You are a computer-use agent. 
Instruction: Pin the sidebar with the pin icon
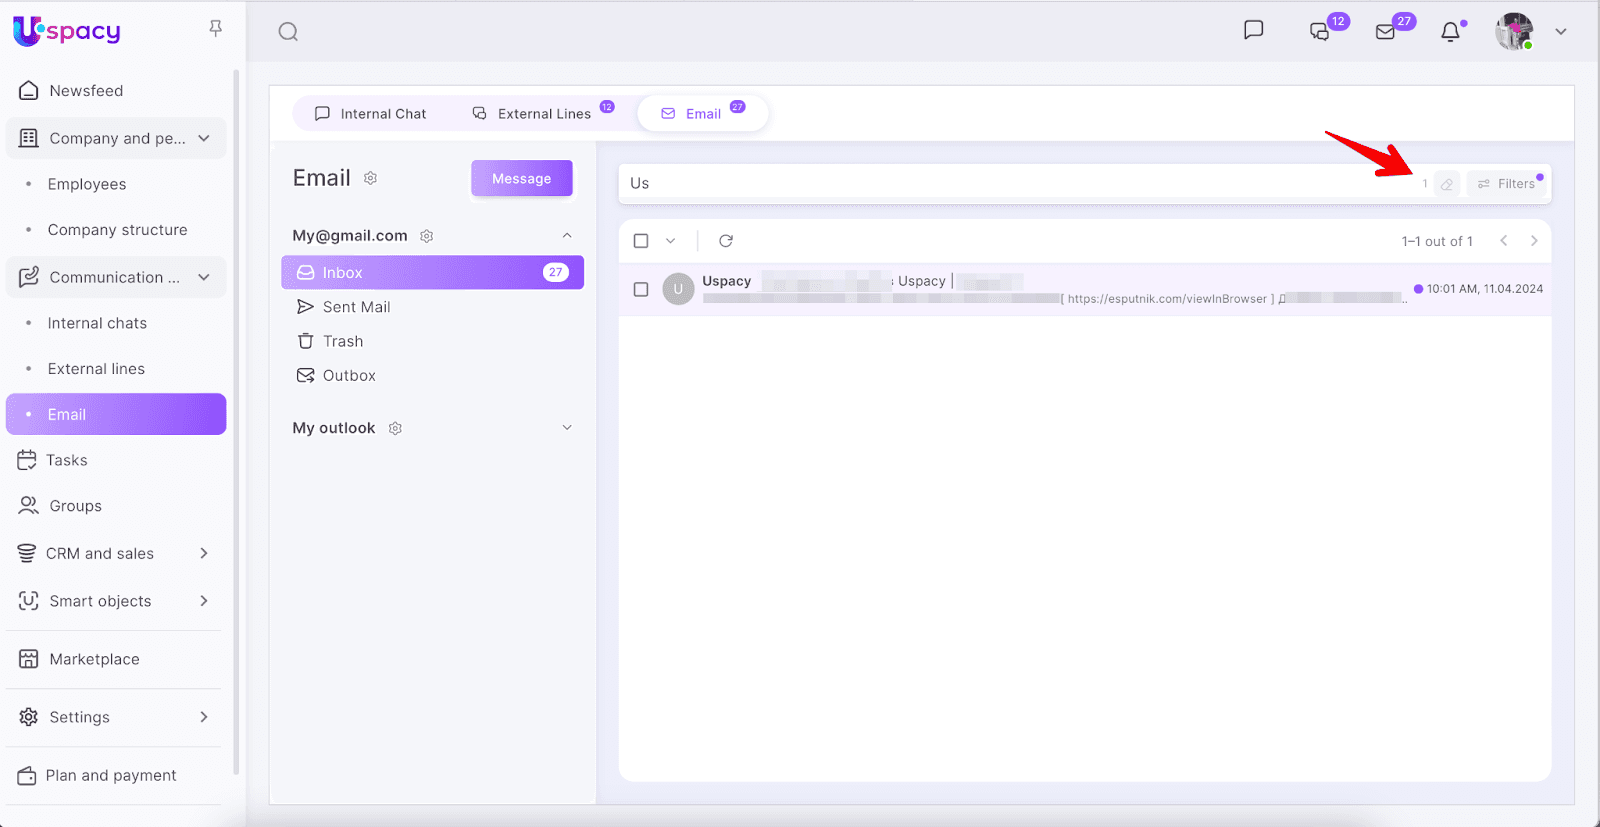point(215,29)
